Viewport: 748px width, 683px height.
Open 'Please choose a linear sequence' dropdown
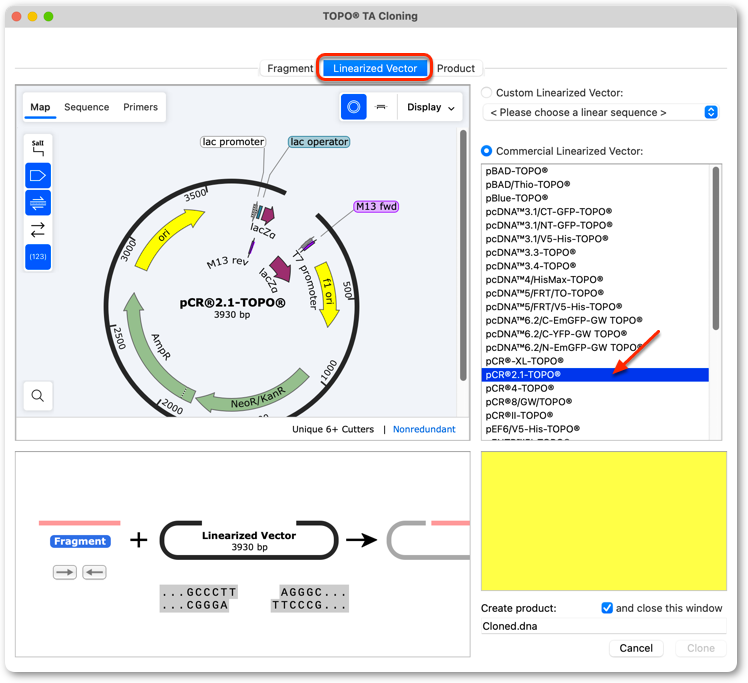pos(601,113)
